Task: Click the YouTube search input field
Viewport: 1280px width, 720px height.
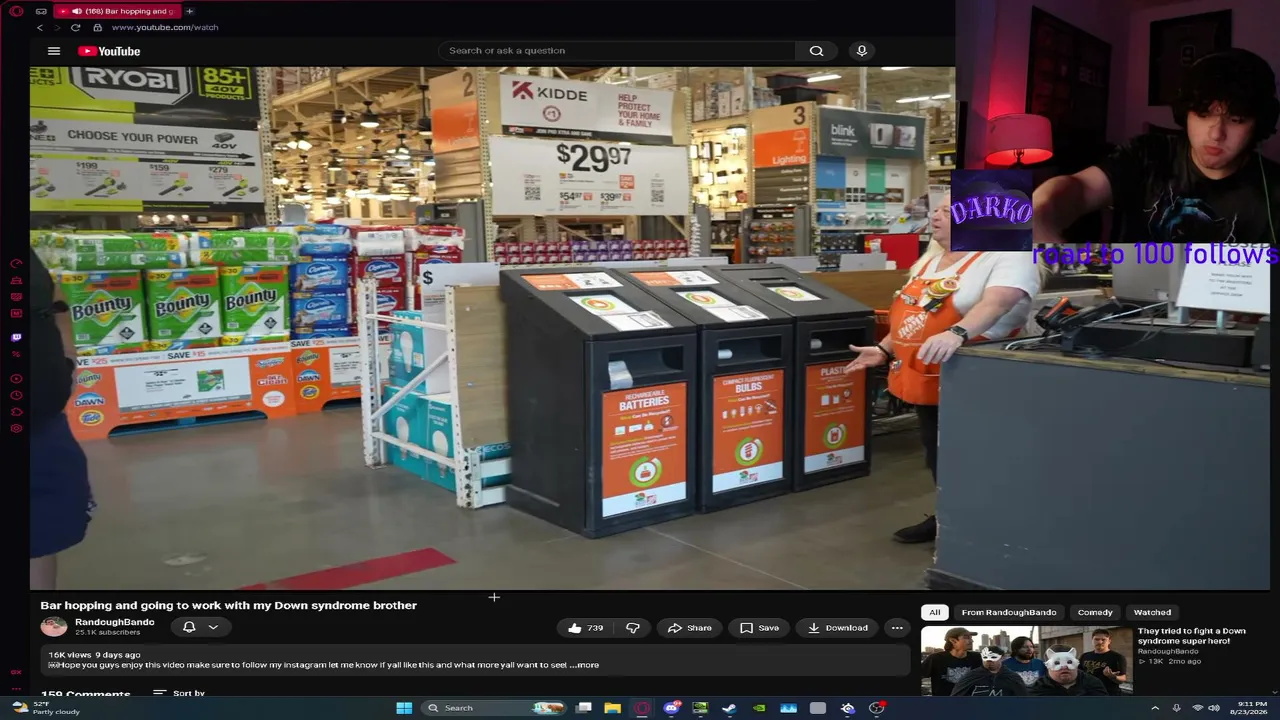Action: (617, 51)
